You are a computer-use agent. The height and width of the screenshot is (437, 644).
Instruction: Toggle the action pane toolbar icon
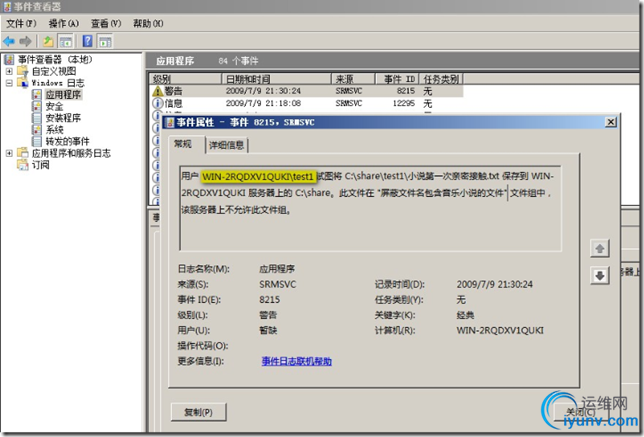[106, 41]
